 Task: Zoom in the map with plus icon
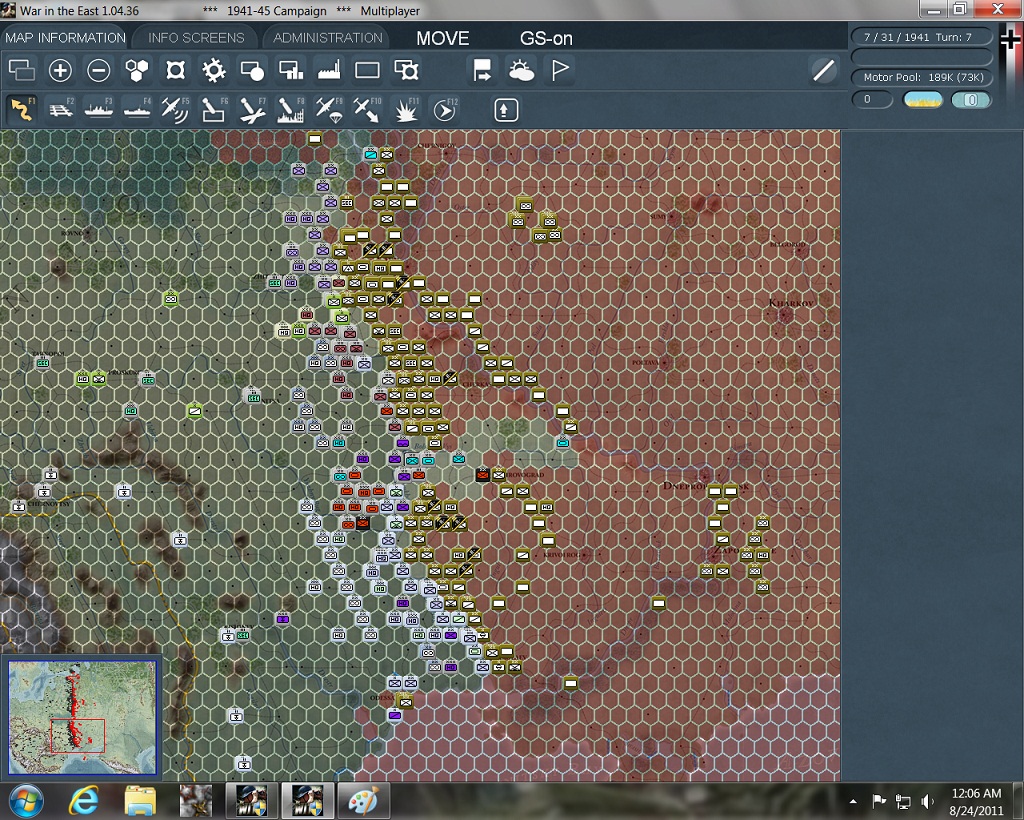pos(60,70)
